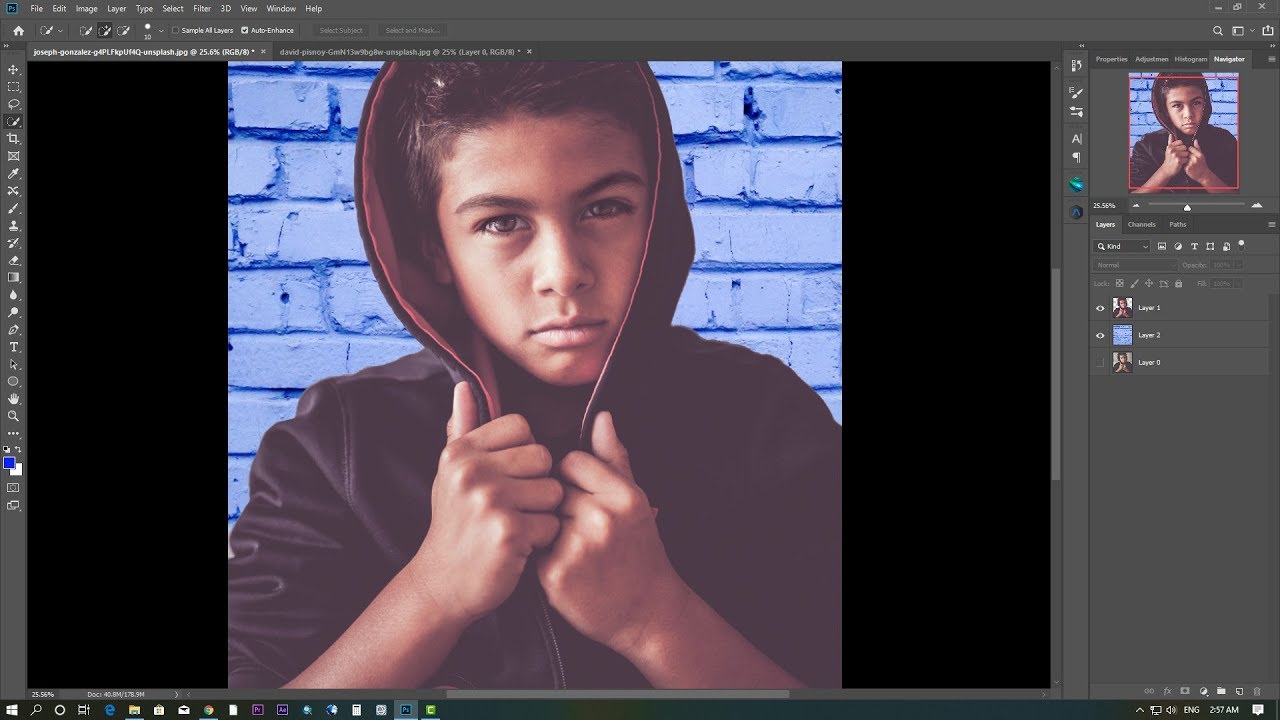Image resolution: width=1280 pixels, height=720 pixels.
Task: Select the Rectangular Marquee tool
Action: (14, 86)
